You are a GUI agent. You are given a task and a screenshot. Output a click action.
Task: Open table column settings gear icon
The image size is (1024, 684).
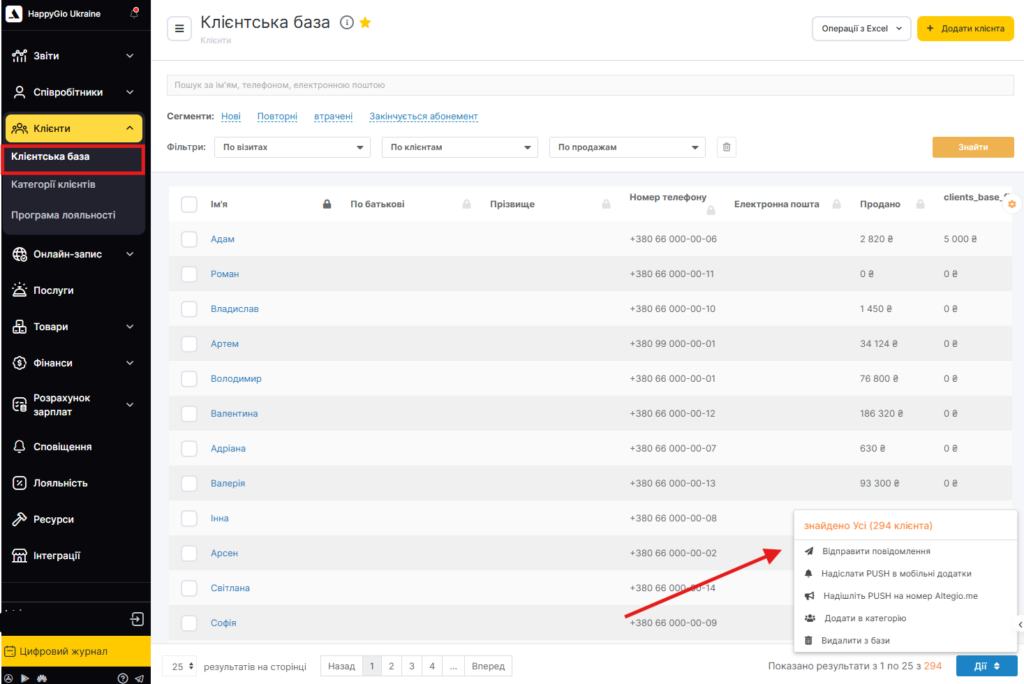click(x=1012, y=204)
